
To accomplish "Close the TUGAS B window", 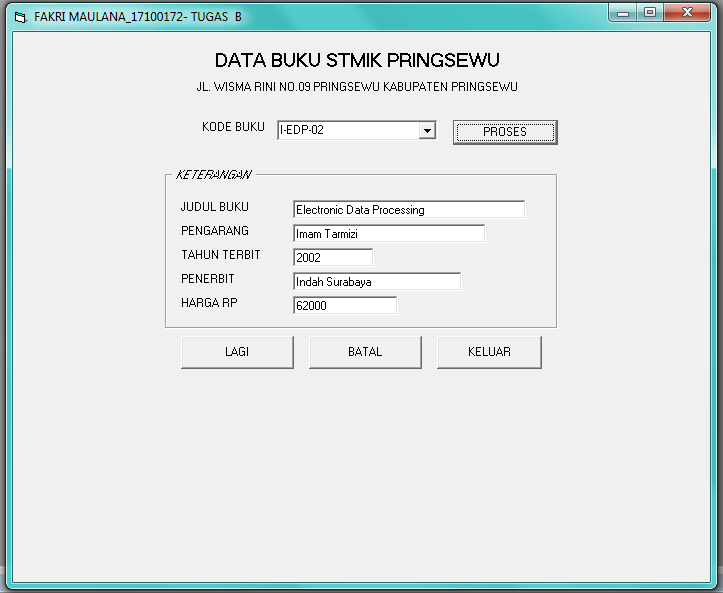I will (x=687, y=13).
